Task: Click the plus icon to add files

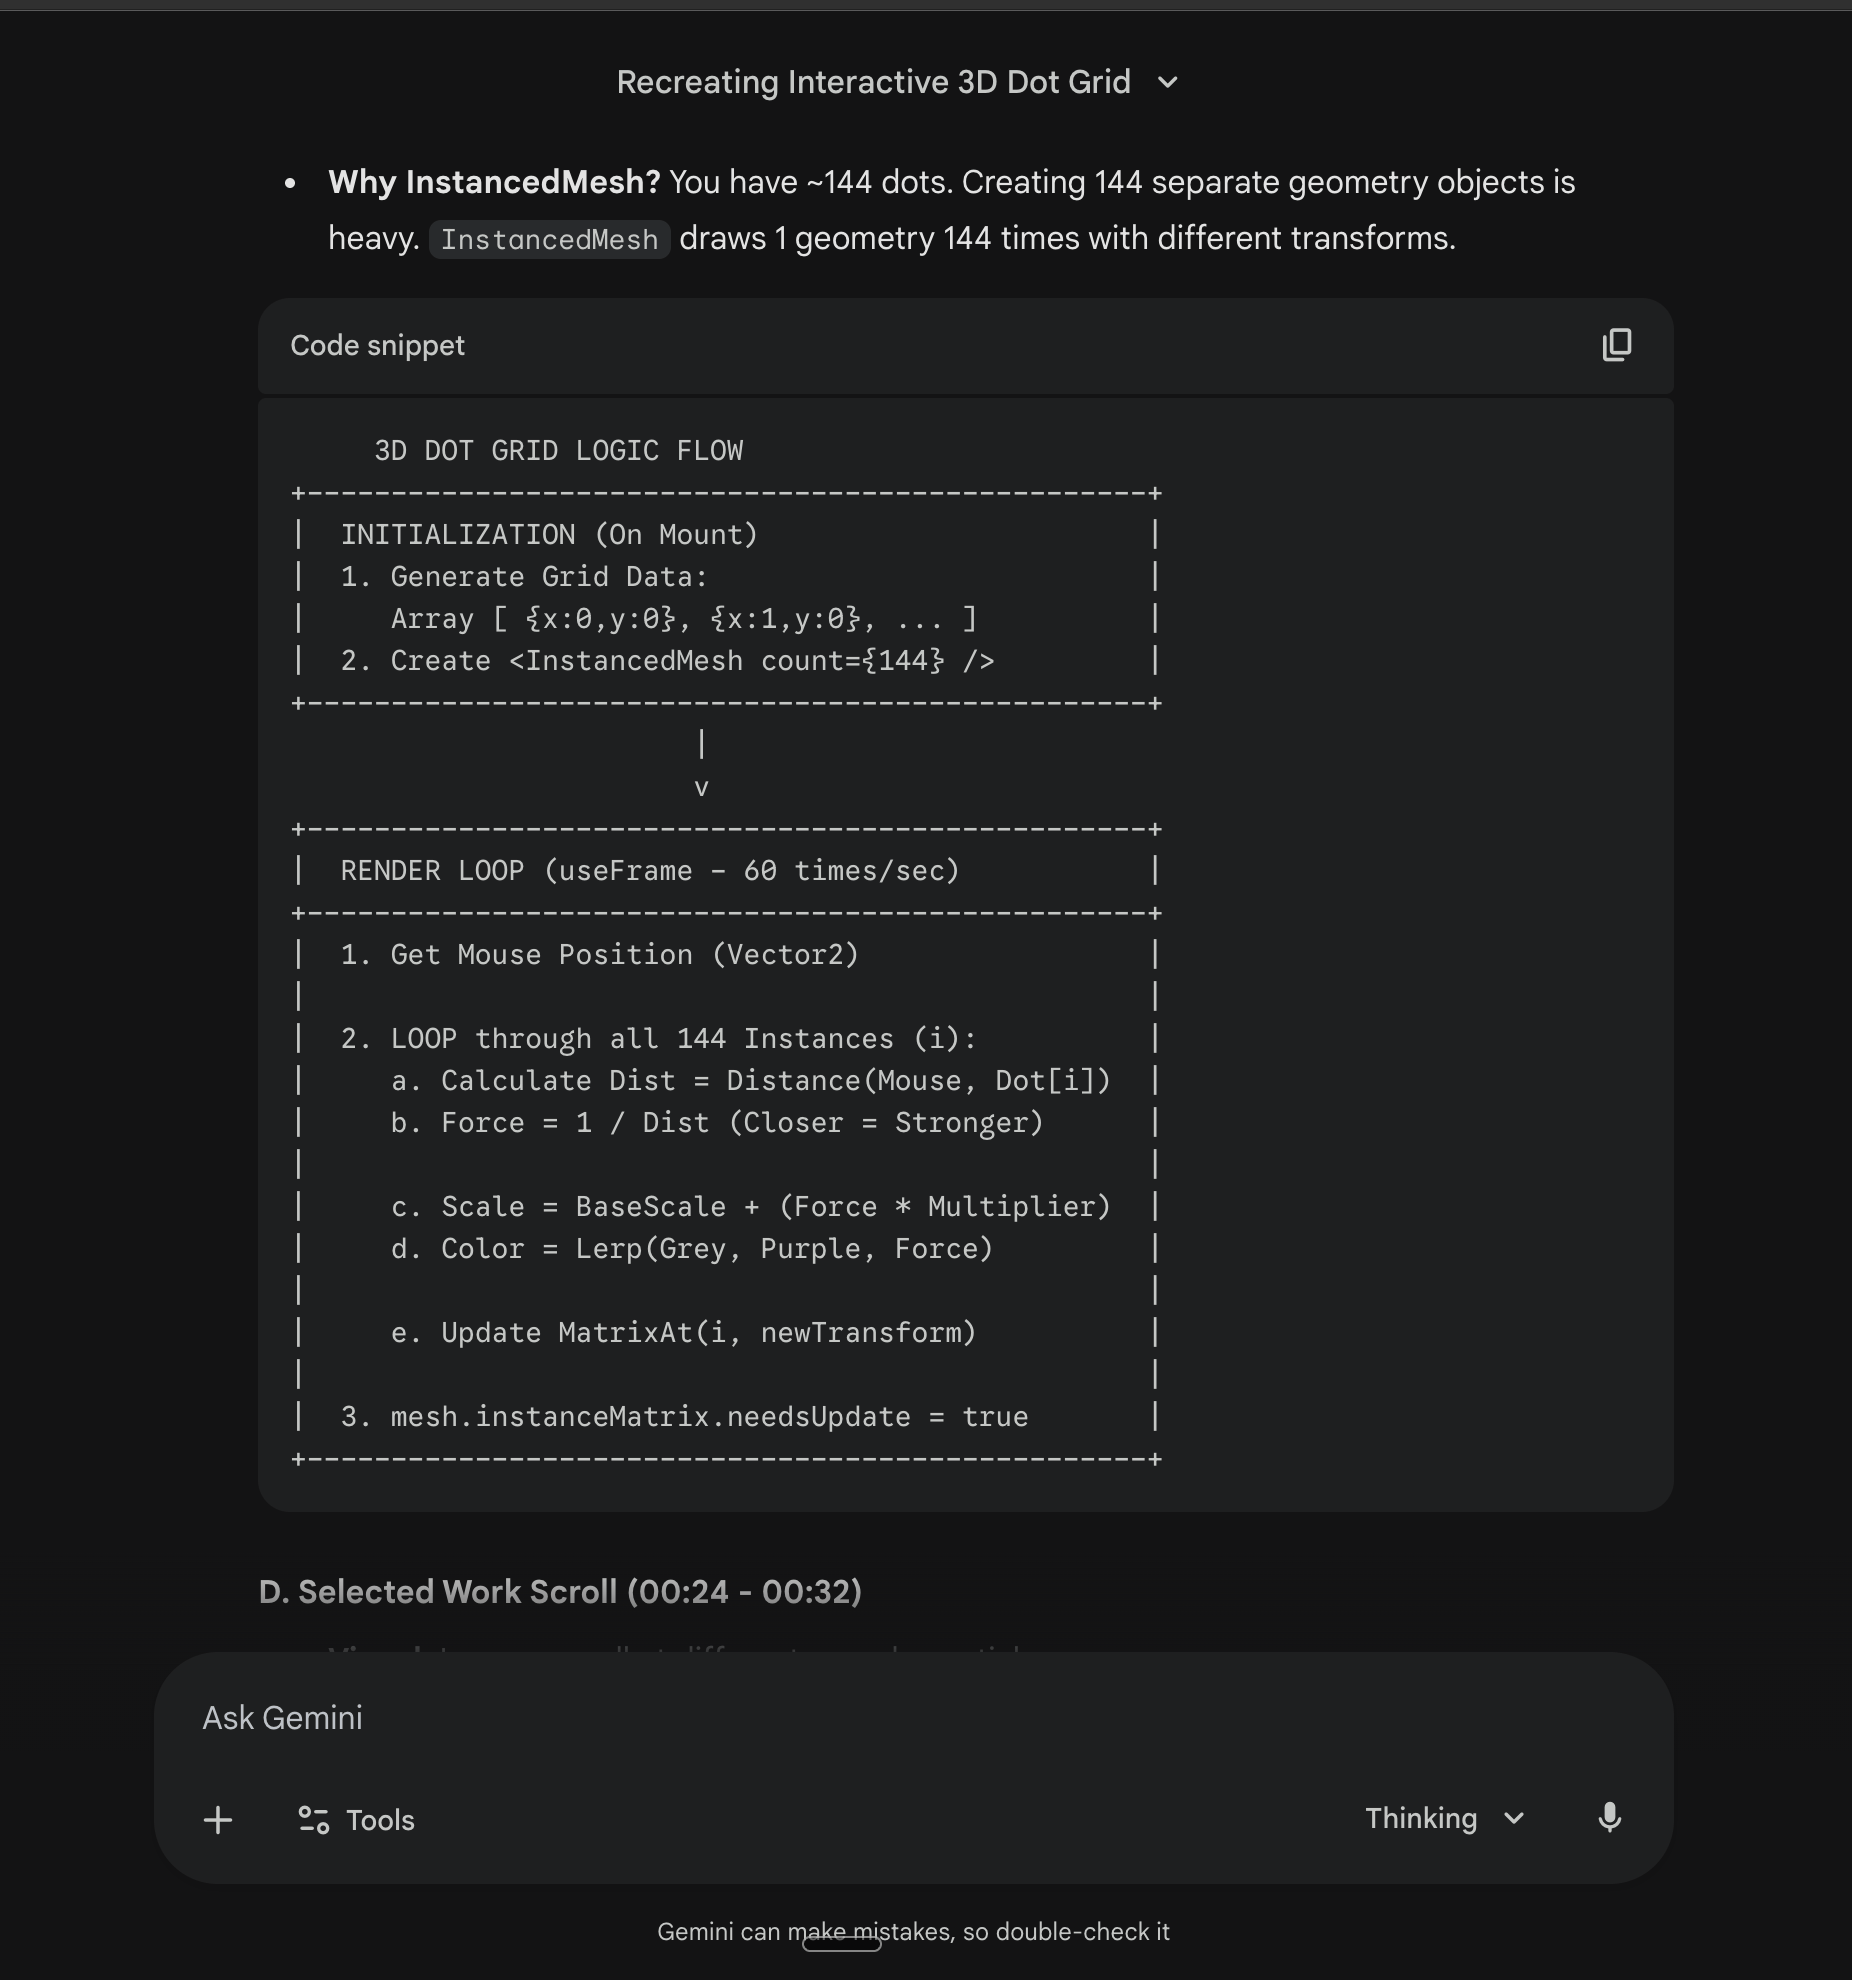Action: point(218,1819)
